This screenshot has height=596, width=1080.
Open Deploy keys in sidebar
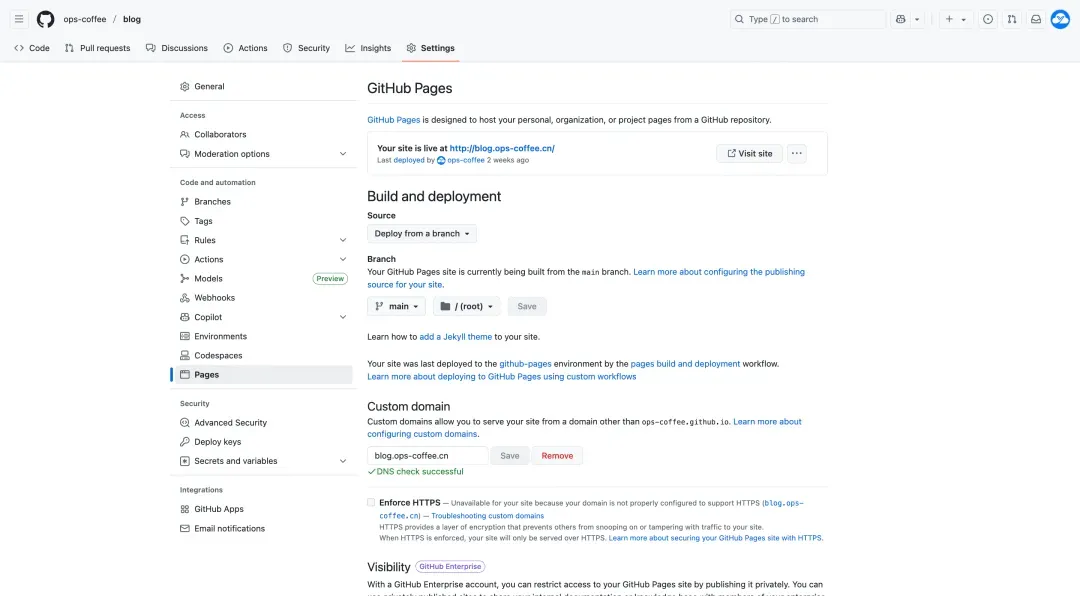click(x=262, y=442)
